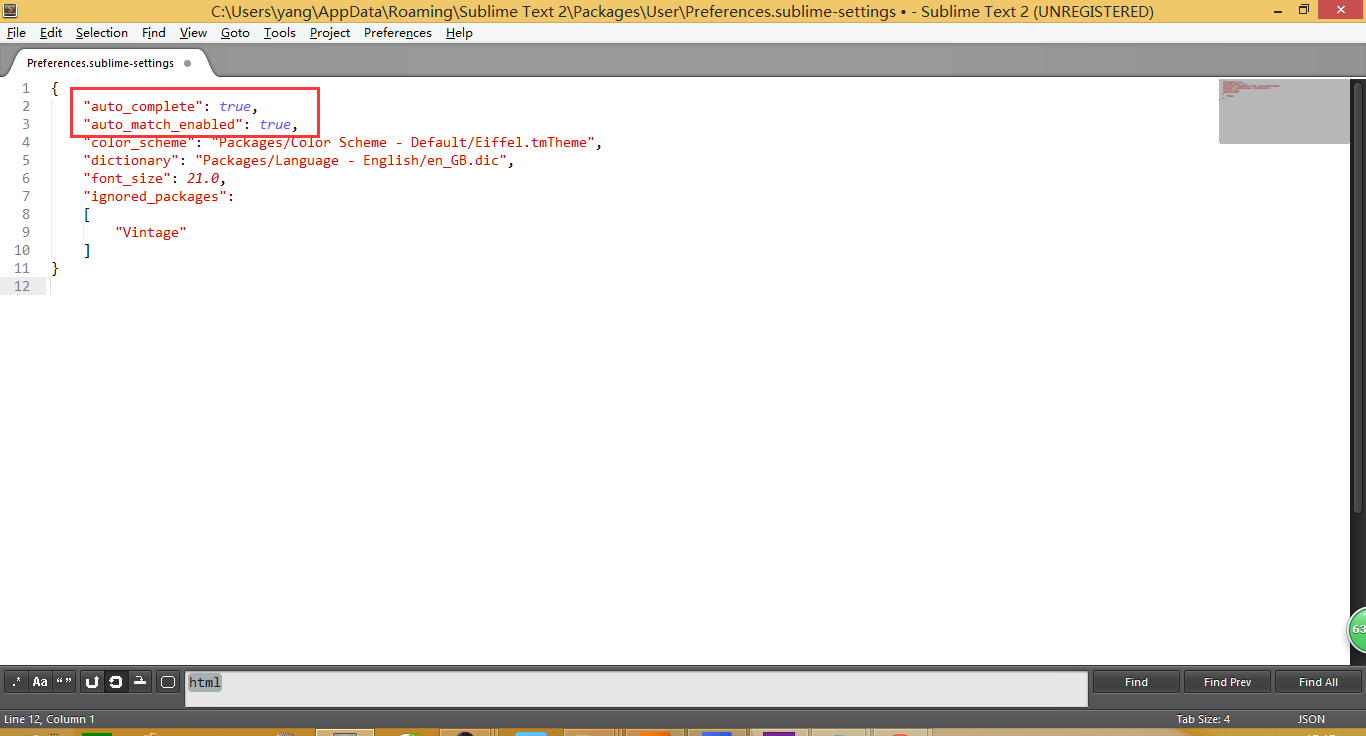Click Line 12, Column 1 status text

tap(50, 719)
